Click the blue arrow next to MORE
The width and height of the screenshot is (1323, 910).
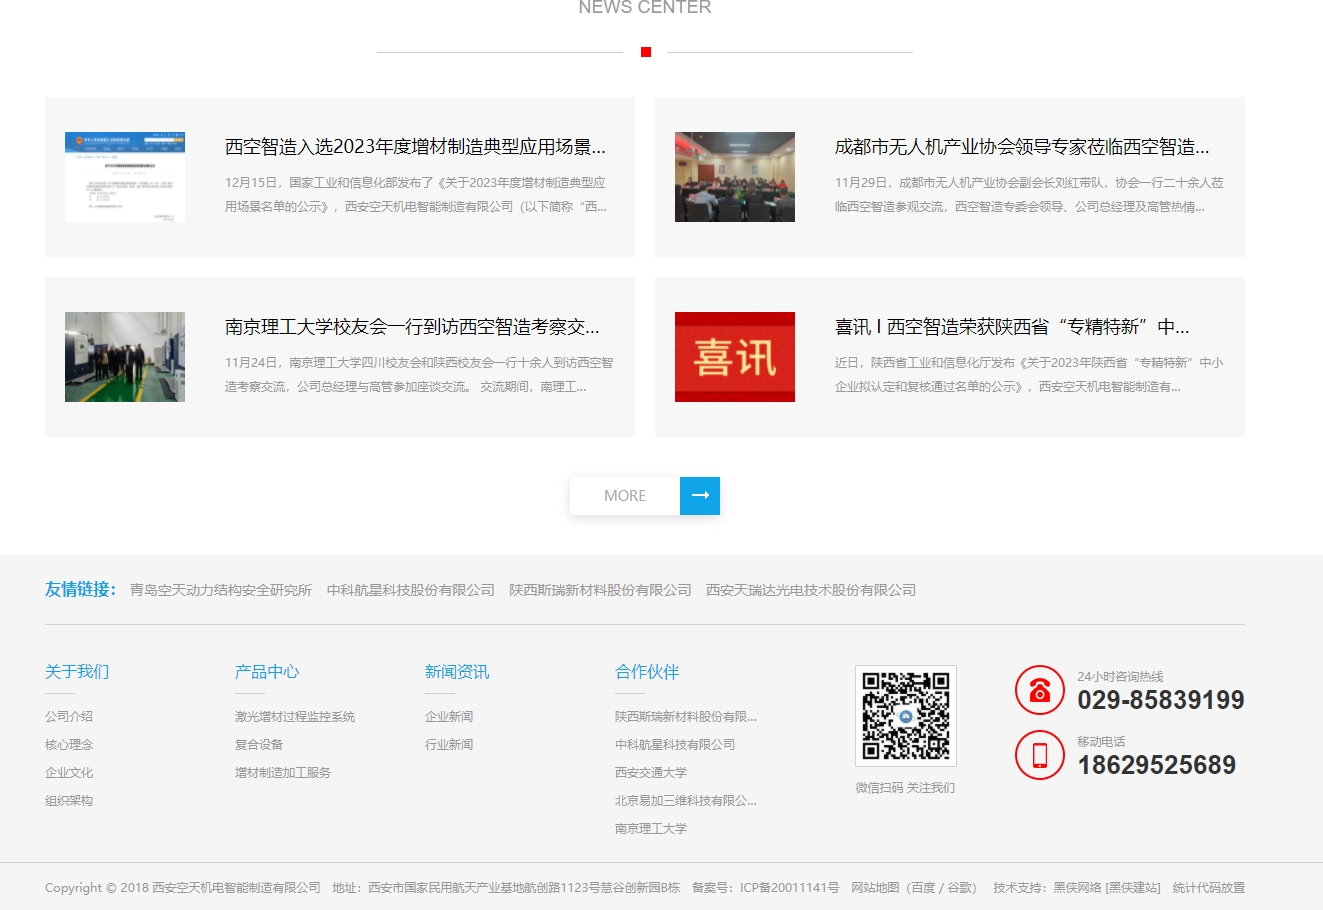tap(700, 496)
